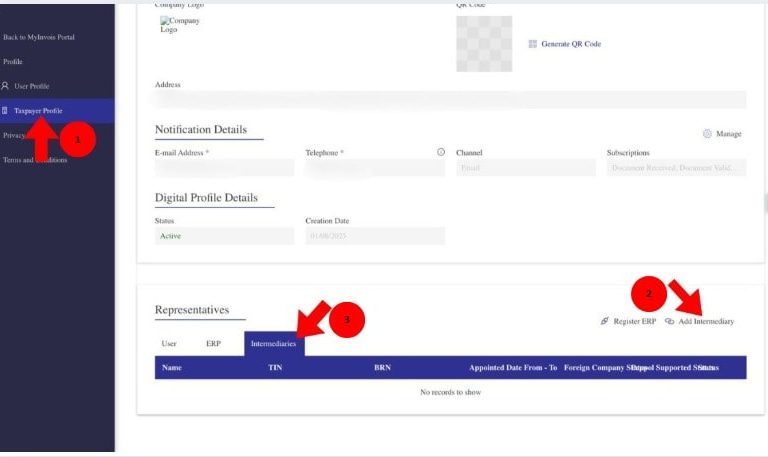768x457 pixels.
Task: Open Terms and Conditions in sidebar
Action: 35,160
